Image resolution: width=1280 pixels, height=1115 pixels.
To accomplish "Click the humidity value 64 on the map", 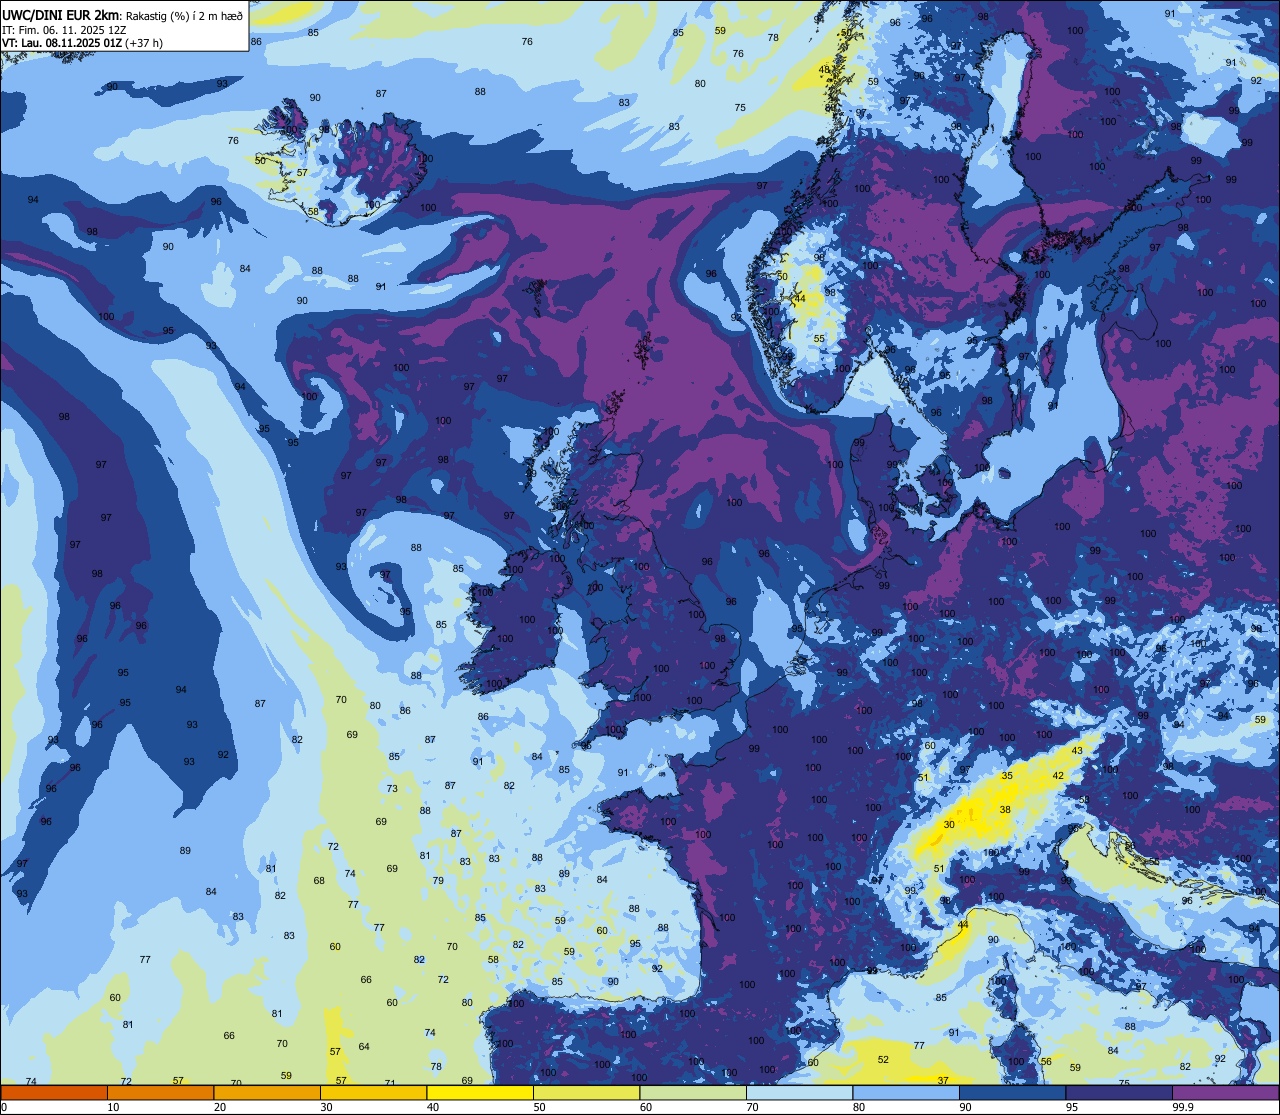I will click(364, 1047).
